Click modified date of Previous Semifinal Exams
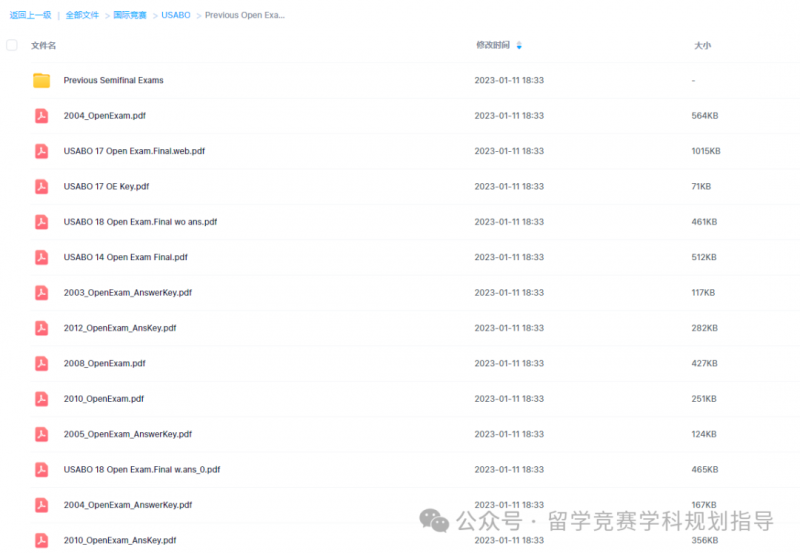This screenshot has width=800, height=553. pyautogui.click(x=509, y=80)
